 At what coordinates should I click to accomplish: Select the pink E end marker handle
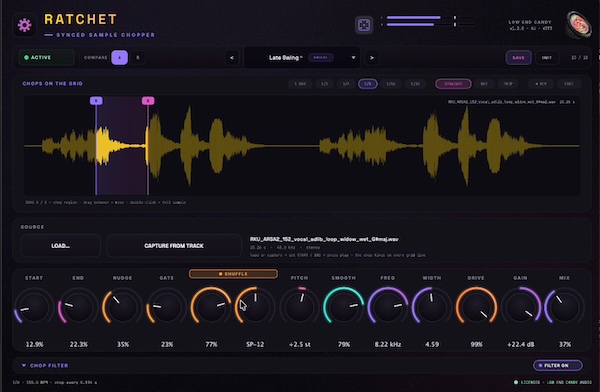[x=148, y=101]
